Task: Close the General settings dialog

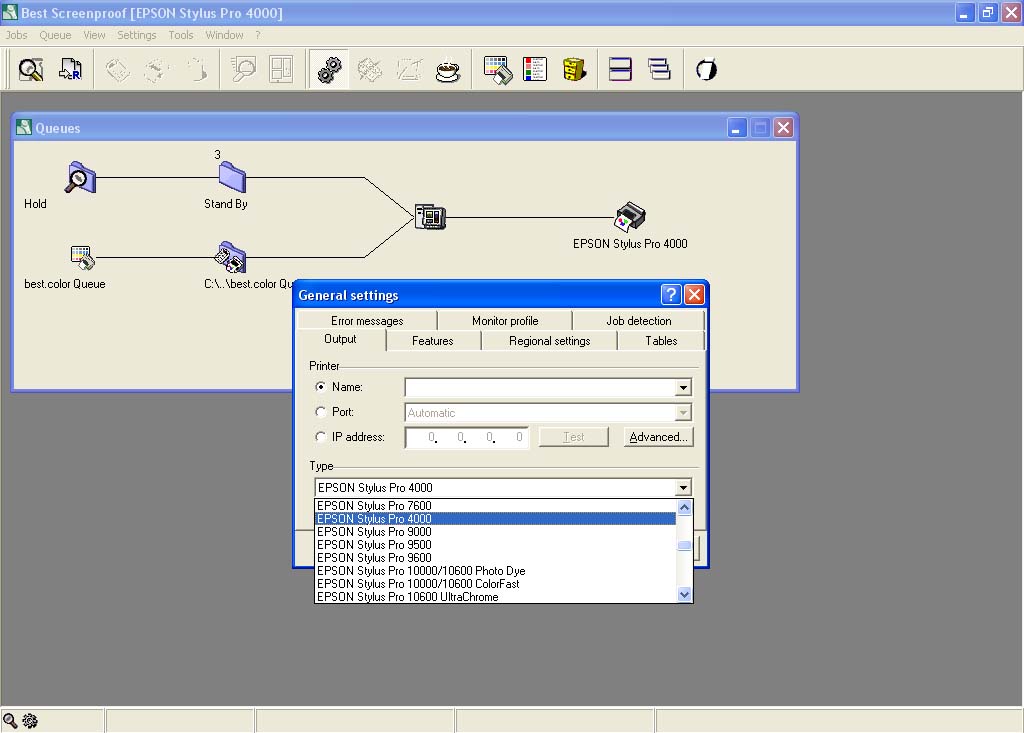Action: pyautogui.click(x=694, y=295)
